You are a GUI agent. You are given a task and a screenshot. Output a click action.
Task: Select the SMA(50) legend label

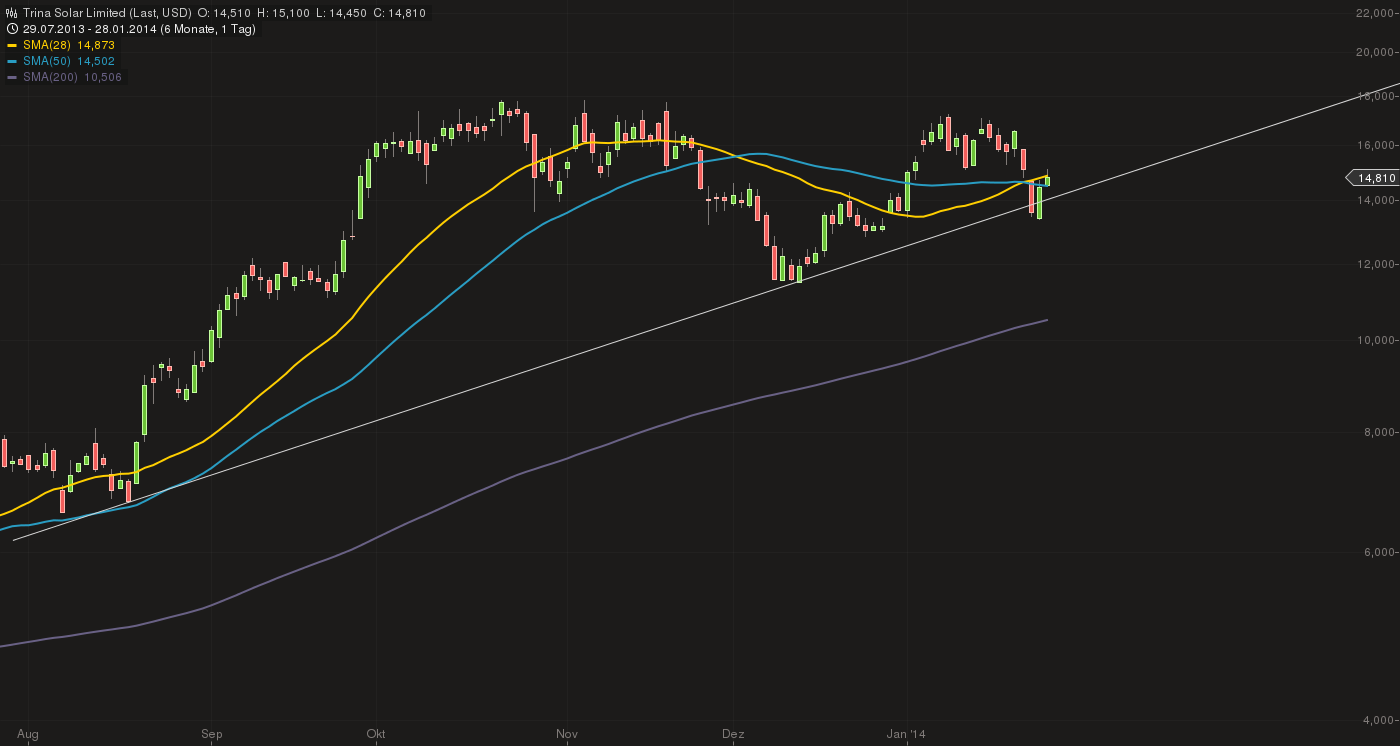[45, 61]
